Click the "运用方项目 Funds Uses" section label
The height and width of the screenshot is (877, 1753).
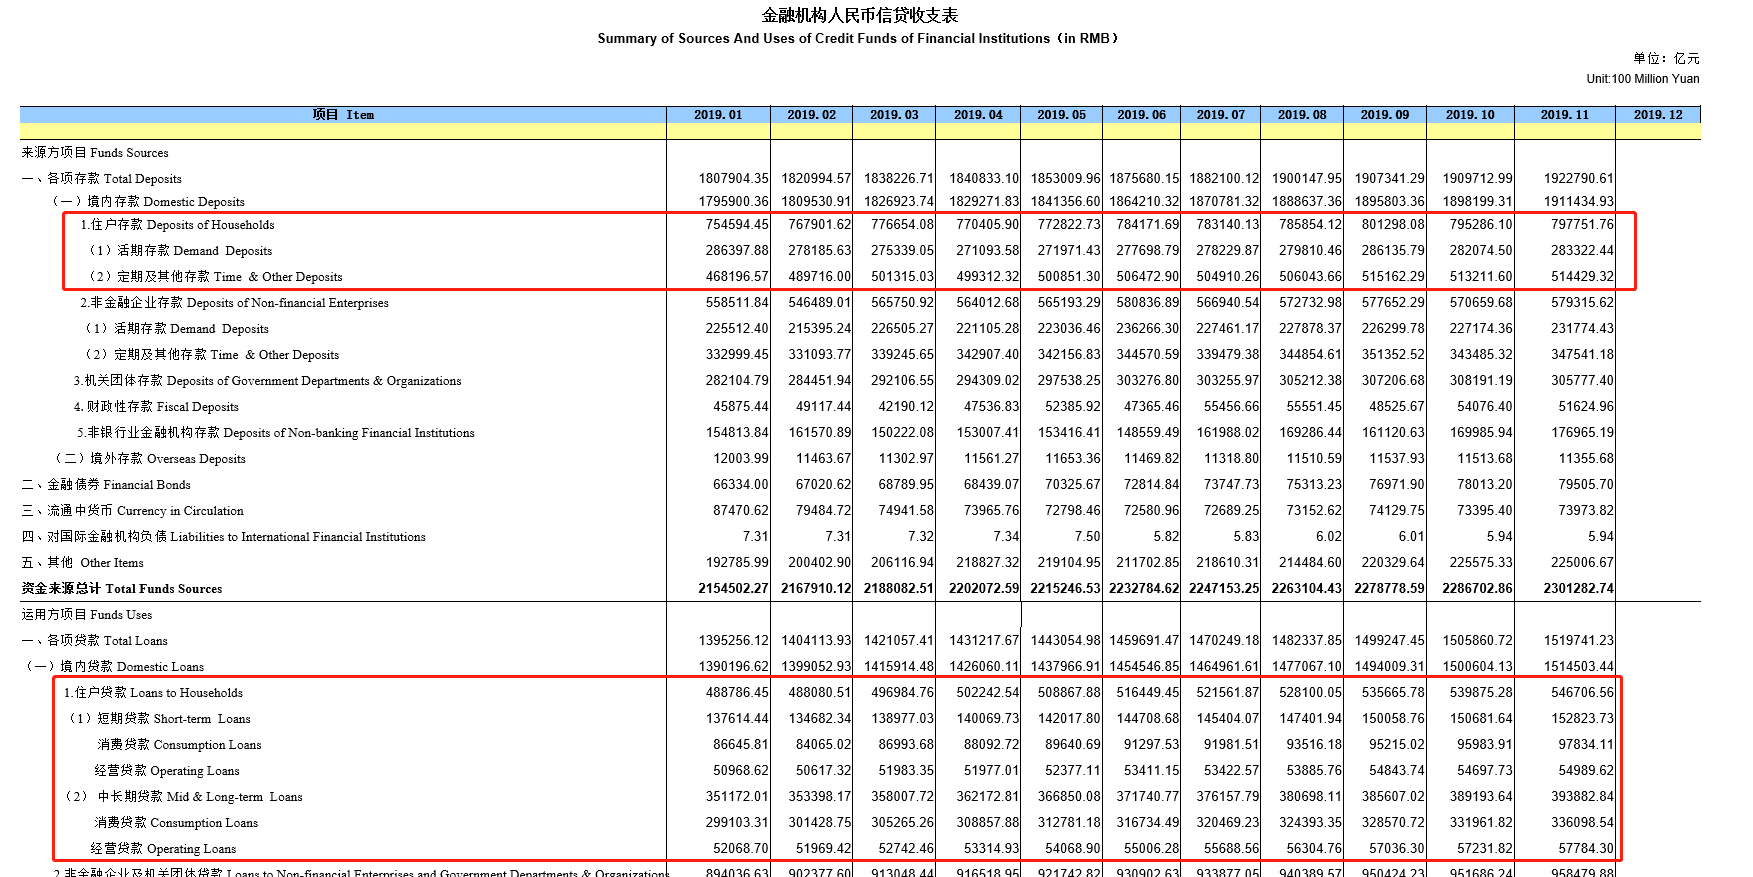(x=87, y=615)
